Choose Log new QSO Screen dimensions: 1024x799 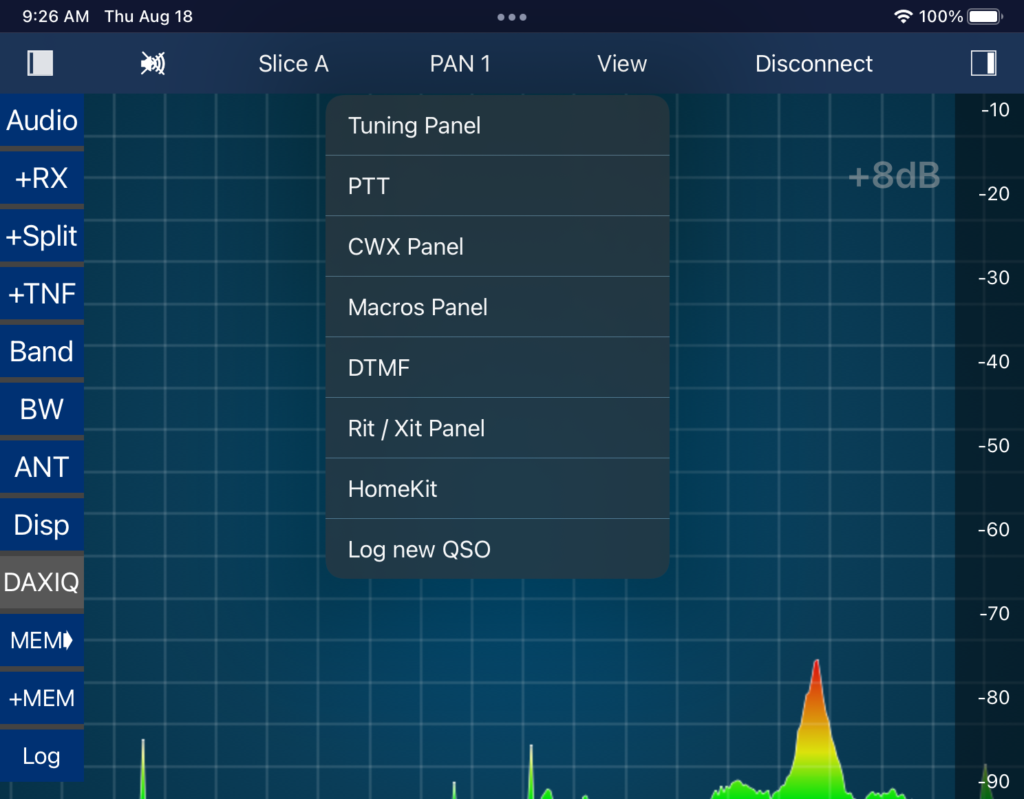(498, 549)
